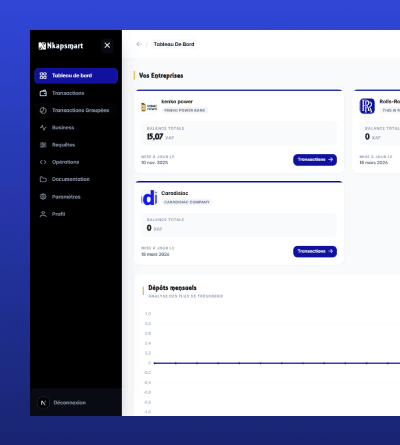Go back using the breadcrumb arrow
The image size is (400, 445).
139,44
